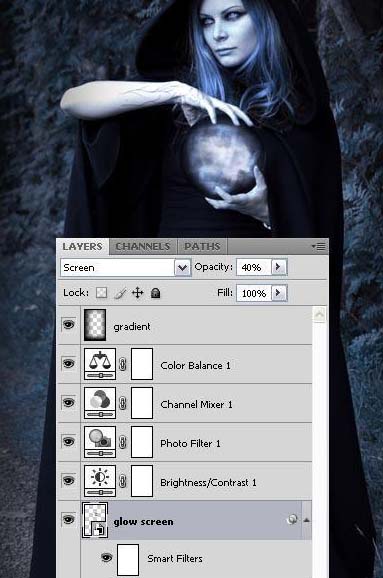Select the gradient layer thumbnail
383x578 pixels.
[x=95, y=325]
